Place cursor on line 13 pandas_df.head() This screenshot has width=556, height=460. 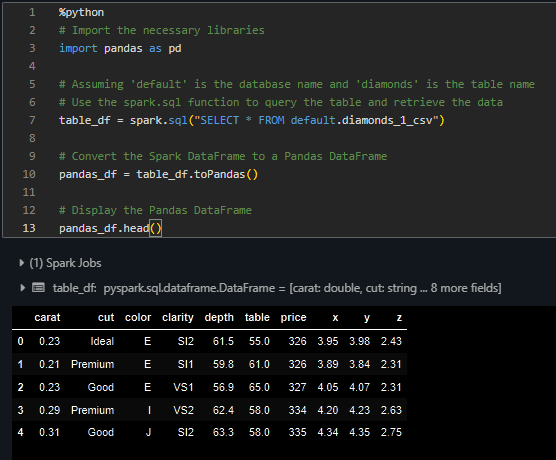(110, 228)
